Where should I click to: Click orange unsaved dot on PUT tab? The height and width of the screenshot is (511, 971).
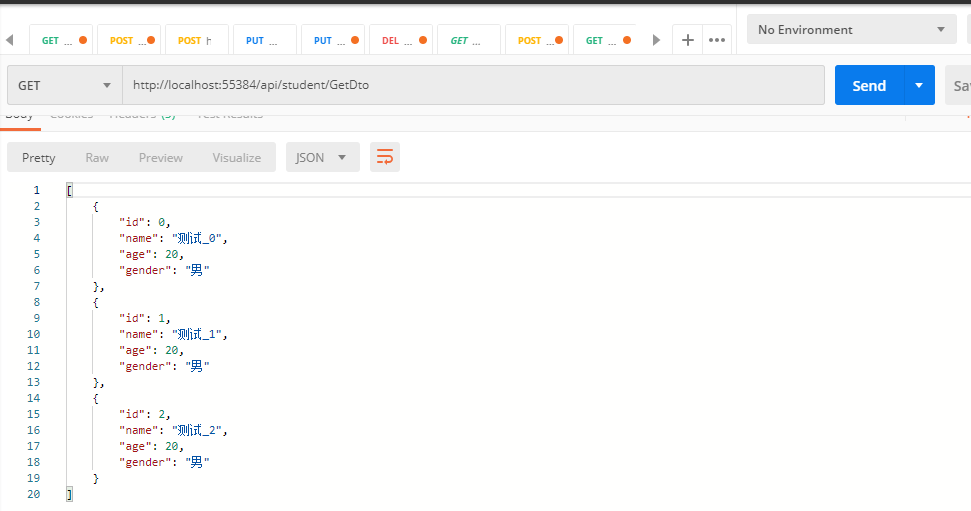tap(355, 40)
